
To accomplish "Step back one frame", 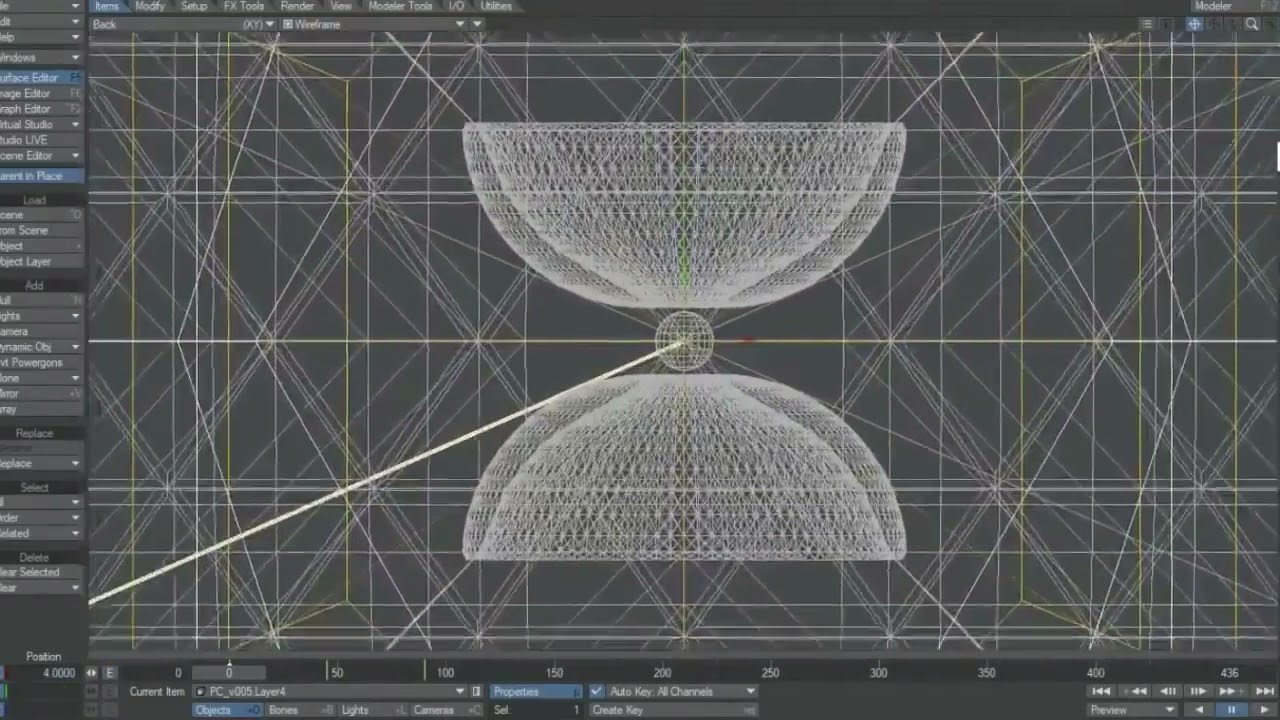I will [x=1167, y=691].
